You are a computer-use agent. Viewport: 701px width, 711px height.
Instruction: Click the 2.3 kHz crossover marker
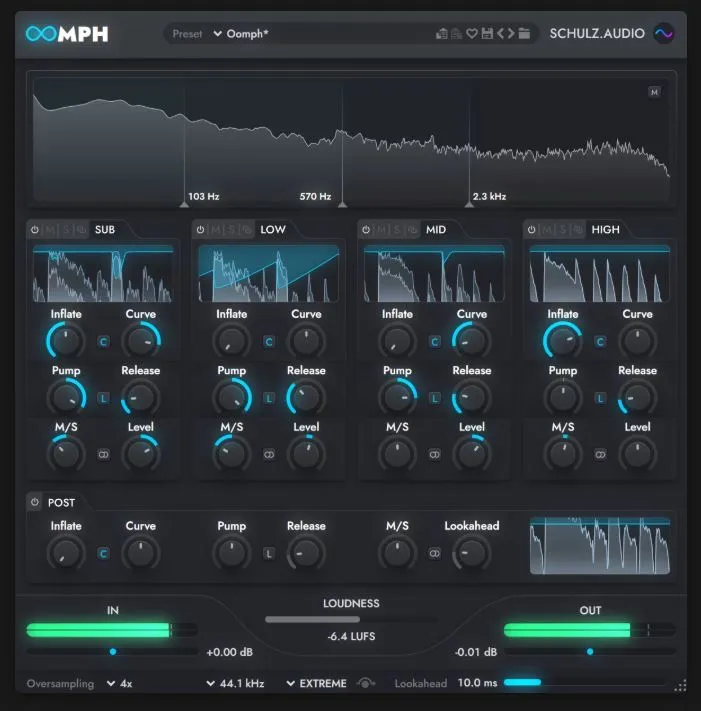pyautogui.click(x=469, y=205)
